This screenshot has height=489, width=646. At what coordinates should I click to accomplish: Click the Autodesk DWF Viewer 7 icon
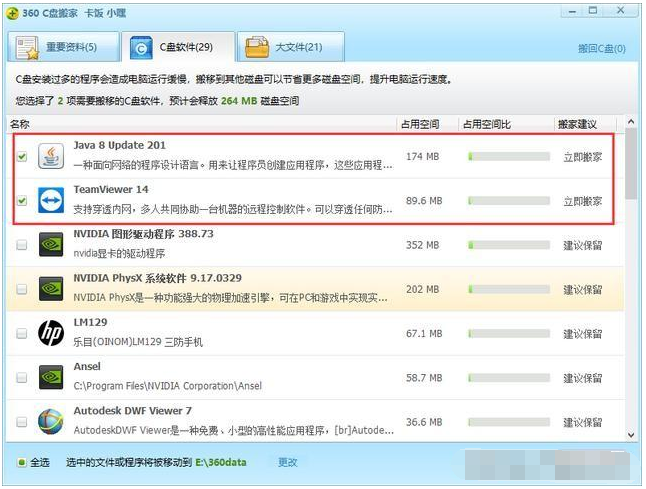coord(51,421)
